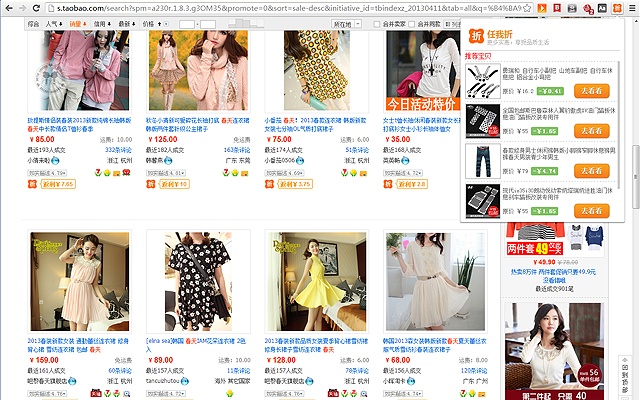640x400 pixels.
Task: Sort results by 综合
Action: point(33,24)
